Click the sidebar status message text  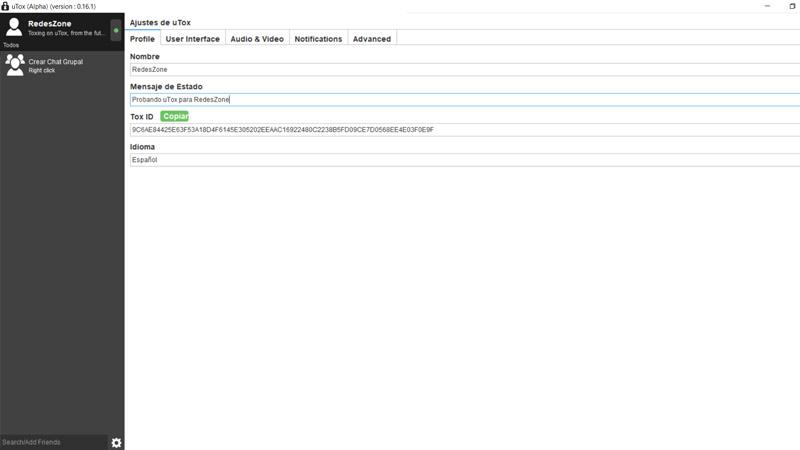click(66, 33)
